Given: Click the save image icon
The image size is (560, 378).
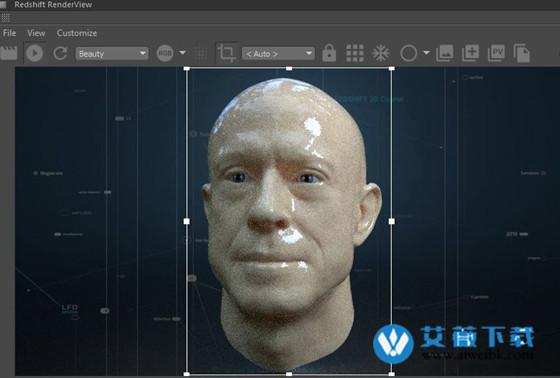Looking at the screenshot, I should pyautogui.click(x=445, y=53).
